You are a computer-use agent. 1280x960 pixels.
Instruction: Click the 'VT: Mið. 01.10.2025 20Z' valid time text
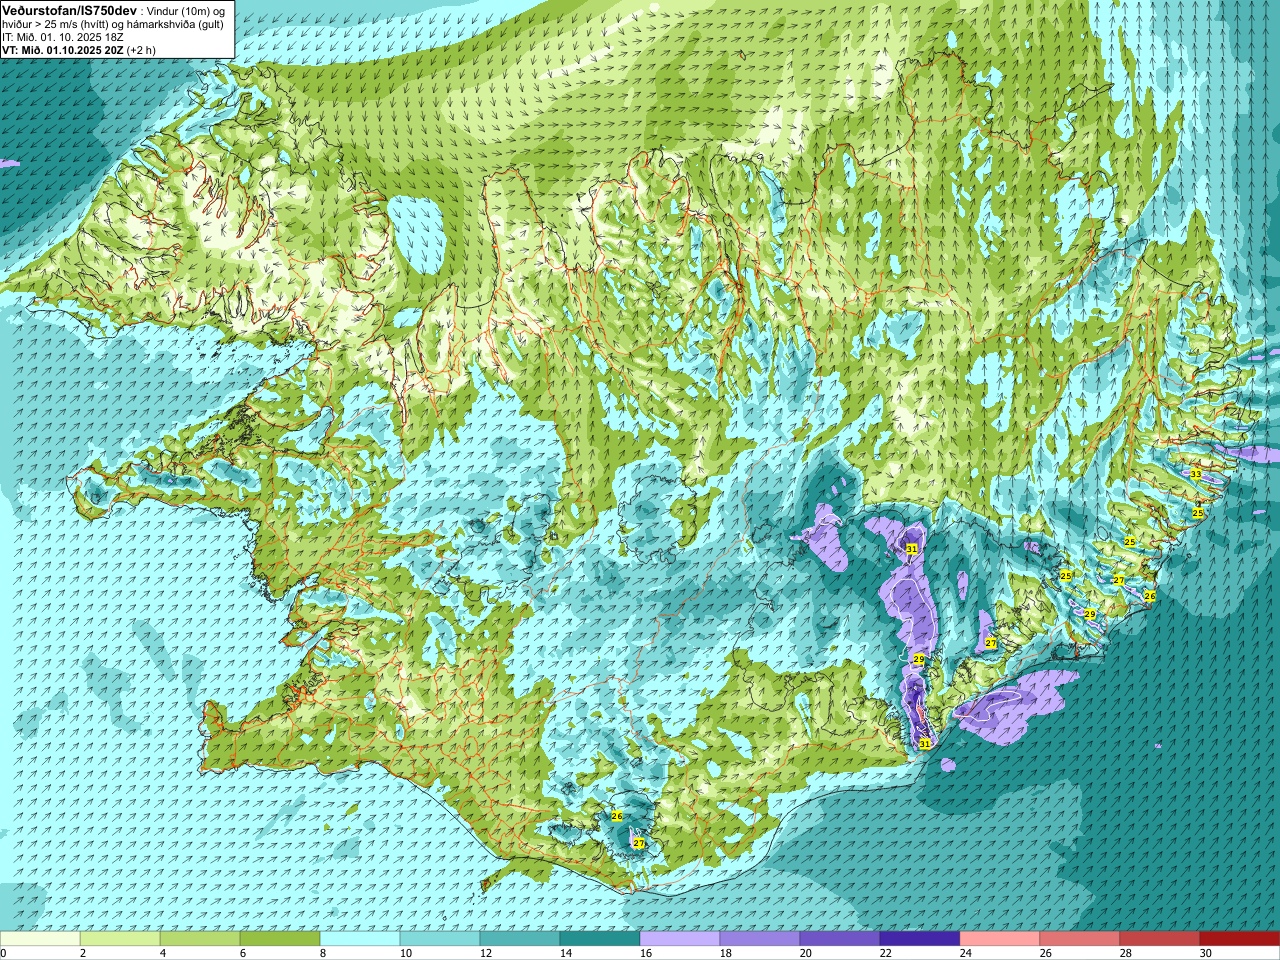[62, 50]
